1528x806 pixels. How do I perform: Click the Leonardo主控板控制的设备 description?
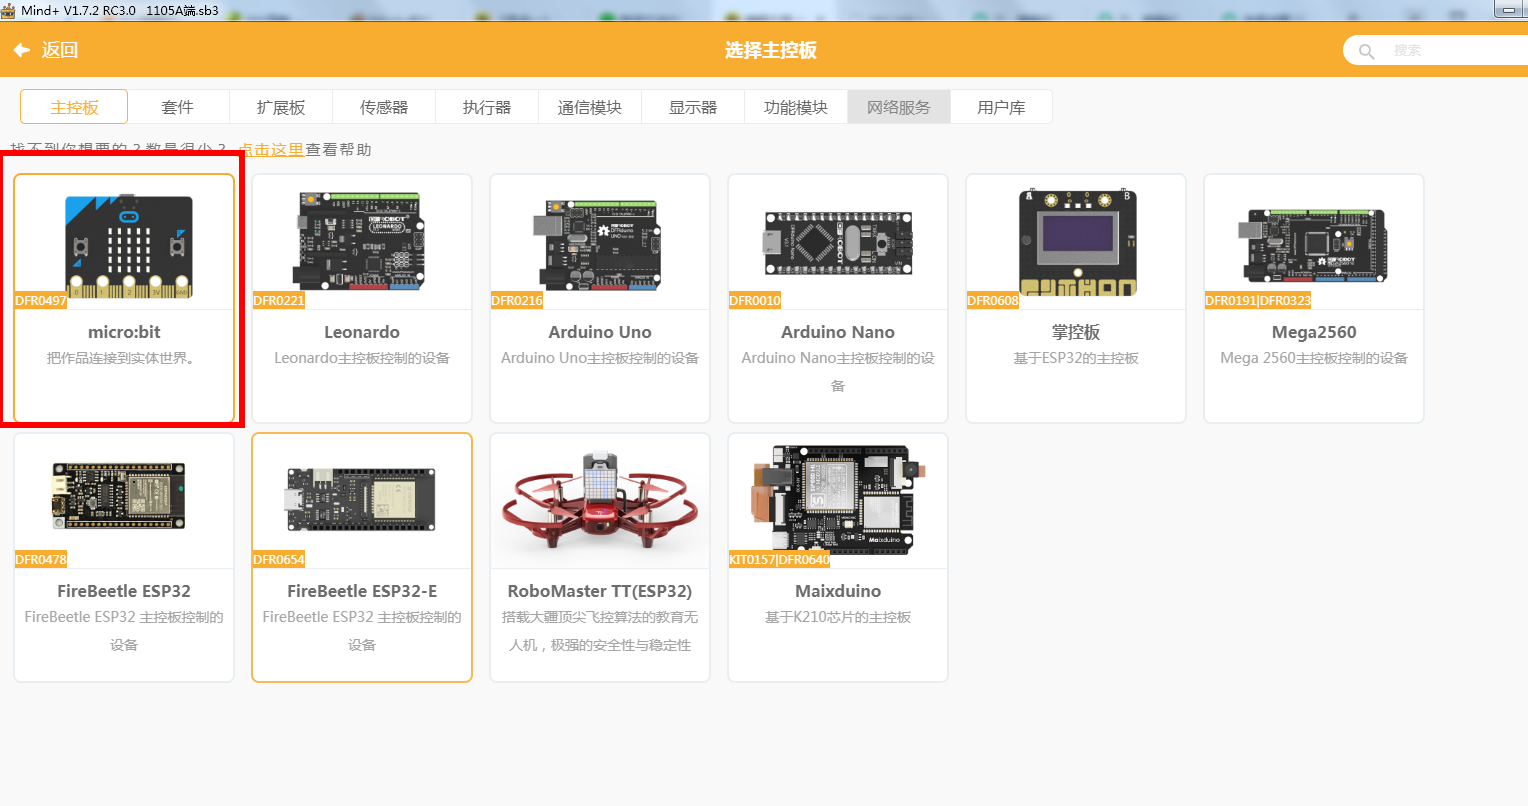(362, 358)
